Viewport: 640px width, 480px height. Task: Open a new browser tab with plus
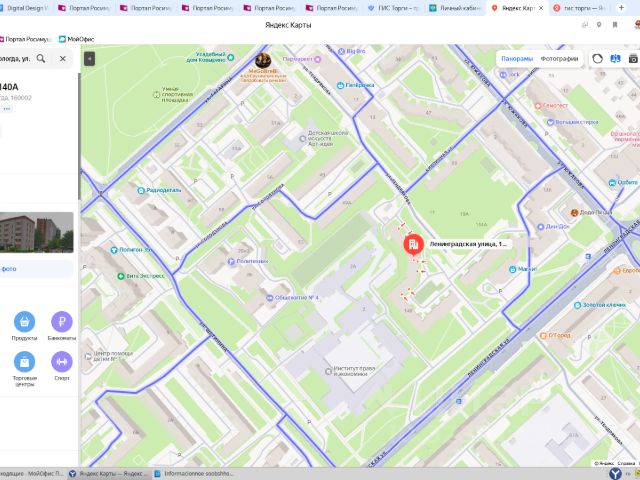click(x=621, y=8)
